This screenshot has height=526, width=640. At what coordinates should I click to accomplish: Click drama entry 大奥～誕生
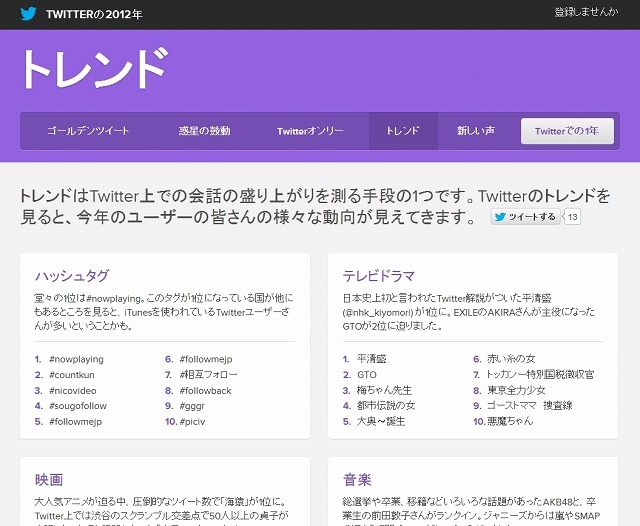(381, 421)
